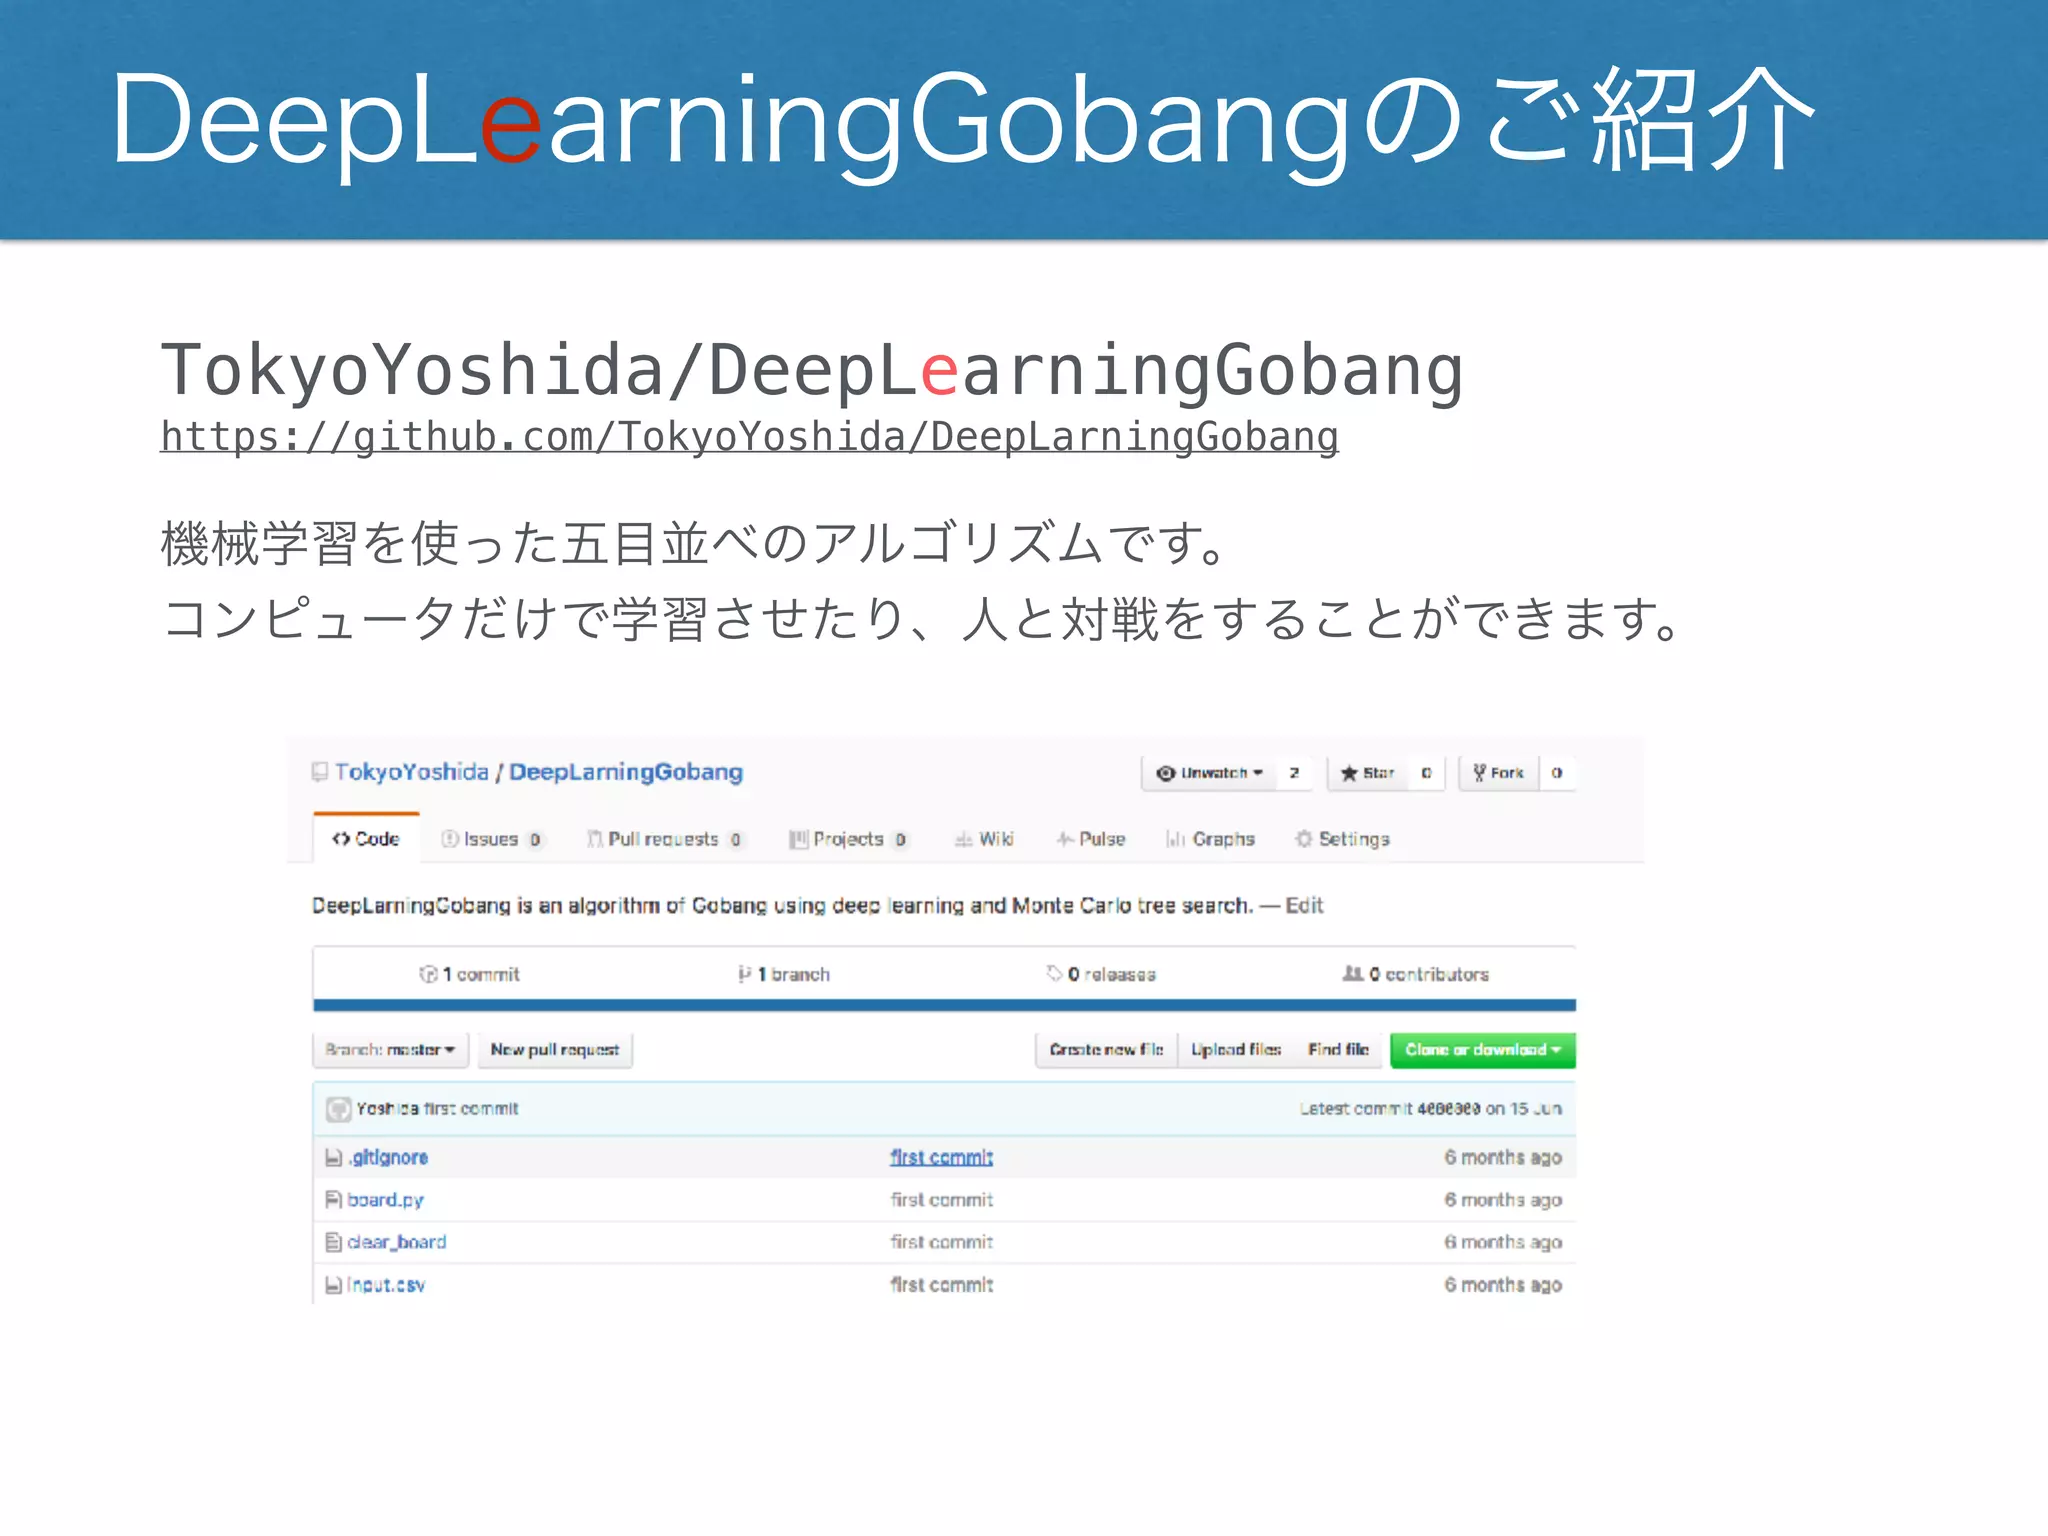Star the repository with the Star button

(x=1367, y=773)
